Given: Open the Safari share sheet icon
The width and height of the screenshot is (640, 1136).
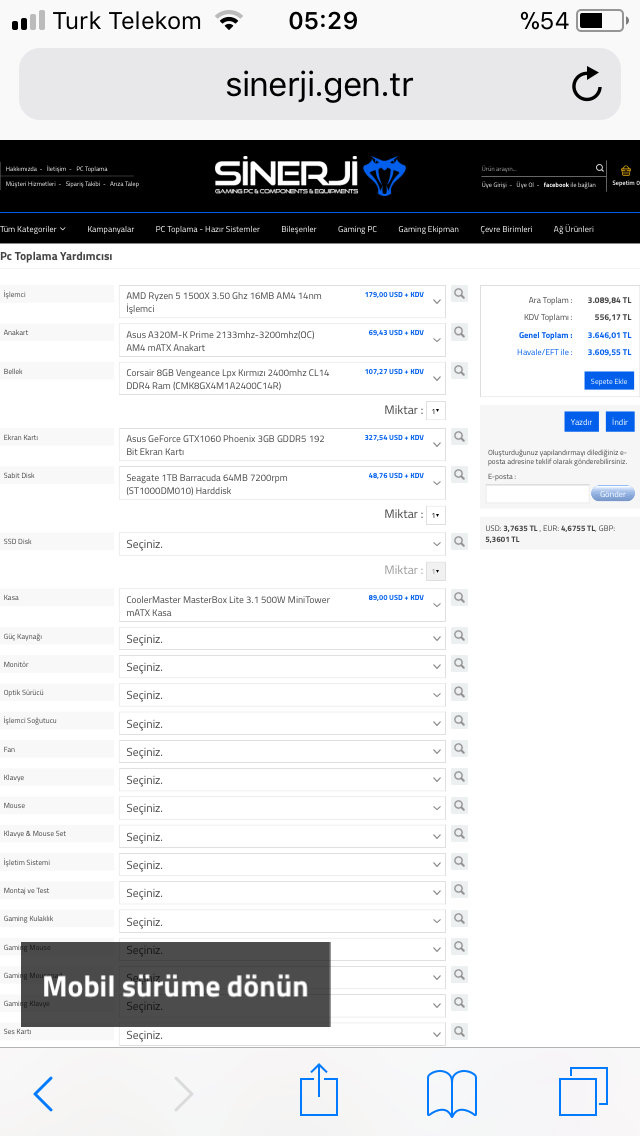Looking at the screenshot, I should click(x=319, y=1089).
